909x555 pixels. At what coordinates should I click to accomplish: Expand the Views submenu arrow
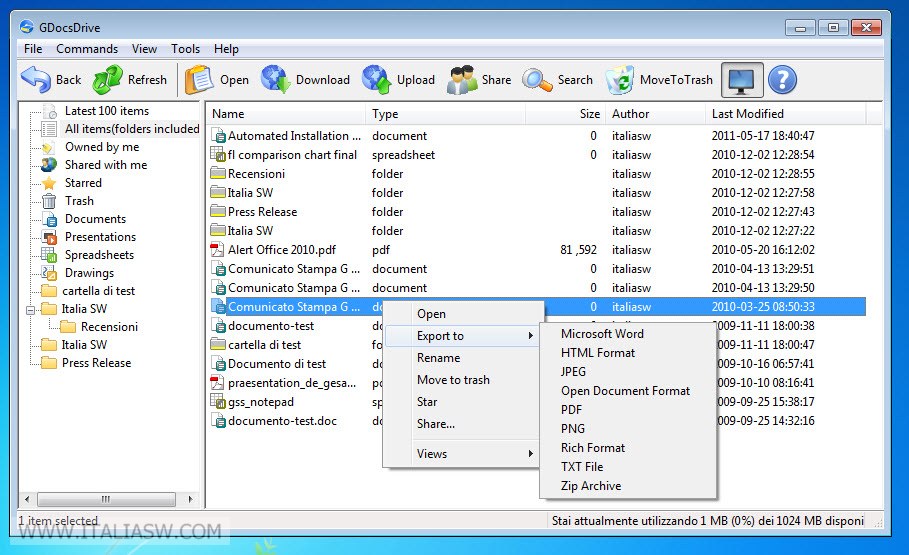click(530, 454)
